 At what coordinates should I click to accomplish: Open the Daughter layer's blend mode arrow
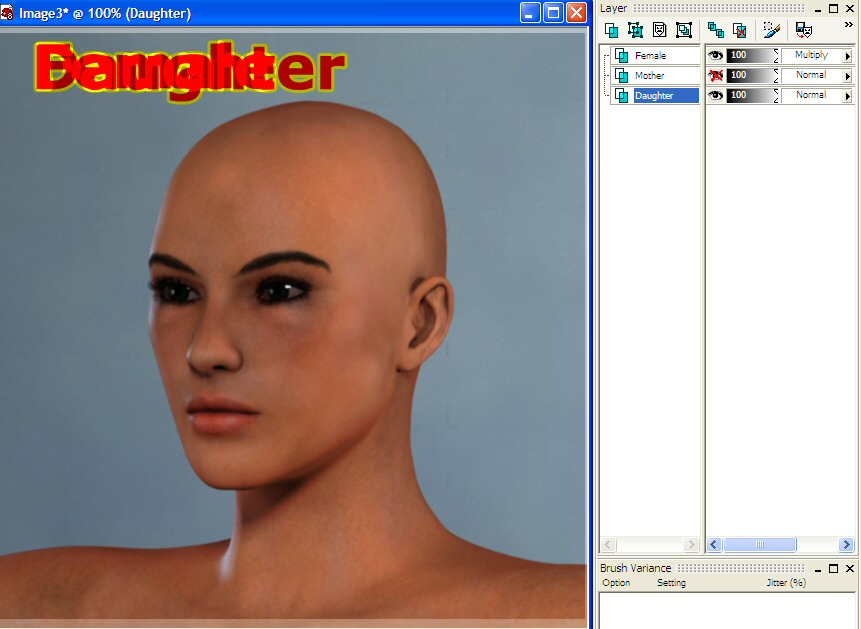(x=848, y=96)
